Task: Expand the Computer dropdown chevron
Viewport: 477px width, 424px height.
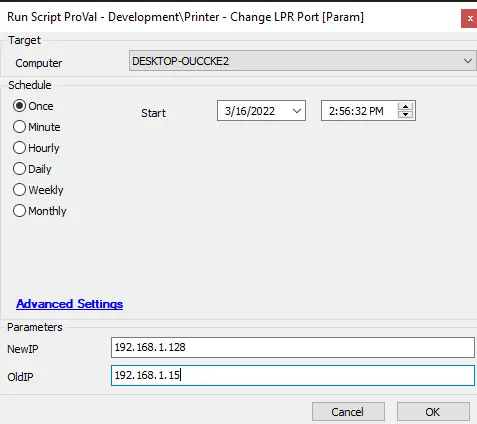Action: coord(468,61)
